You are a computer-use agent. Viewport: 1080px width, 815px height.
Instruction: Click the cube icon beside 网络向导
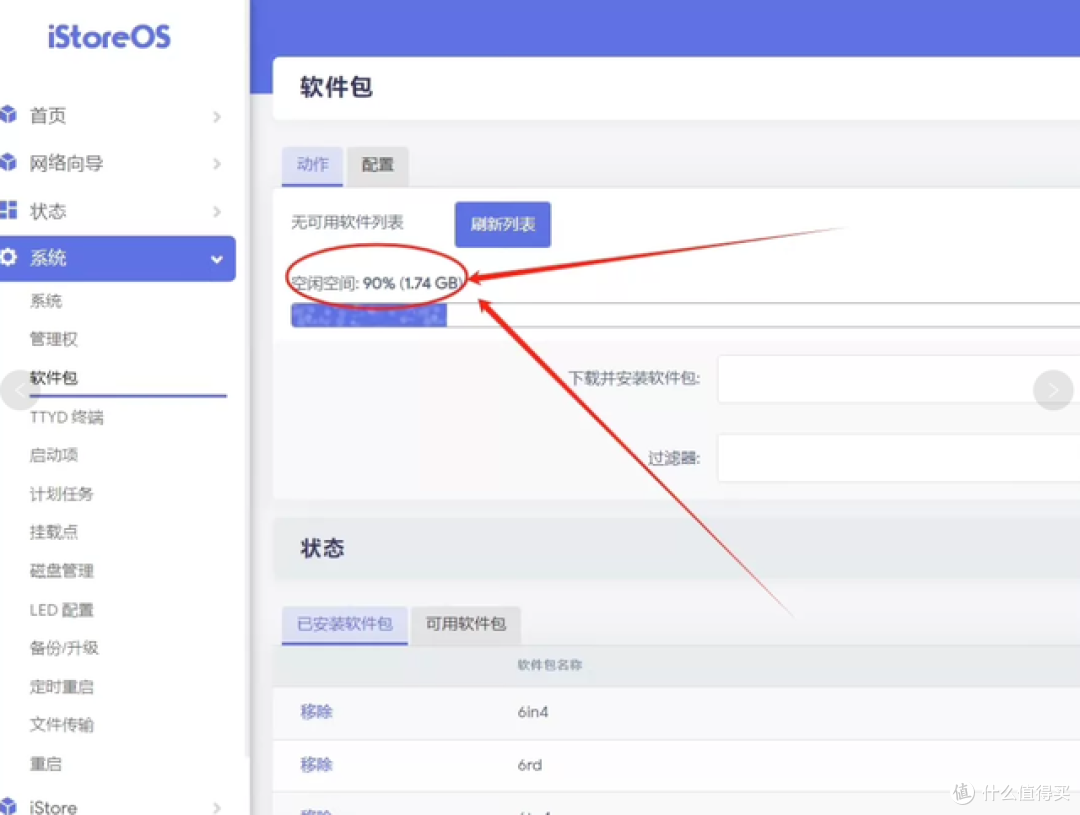pos(8,163)
